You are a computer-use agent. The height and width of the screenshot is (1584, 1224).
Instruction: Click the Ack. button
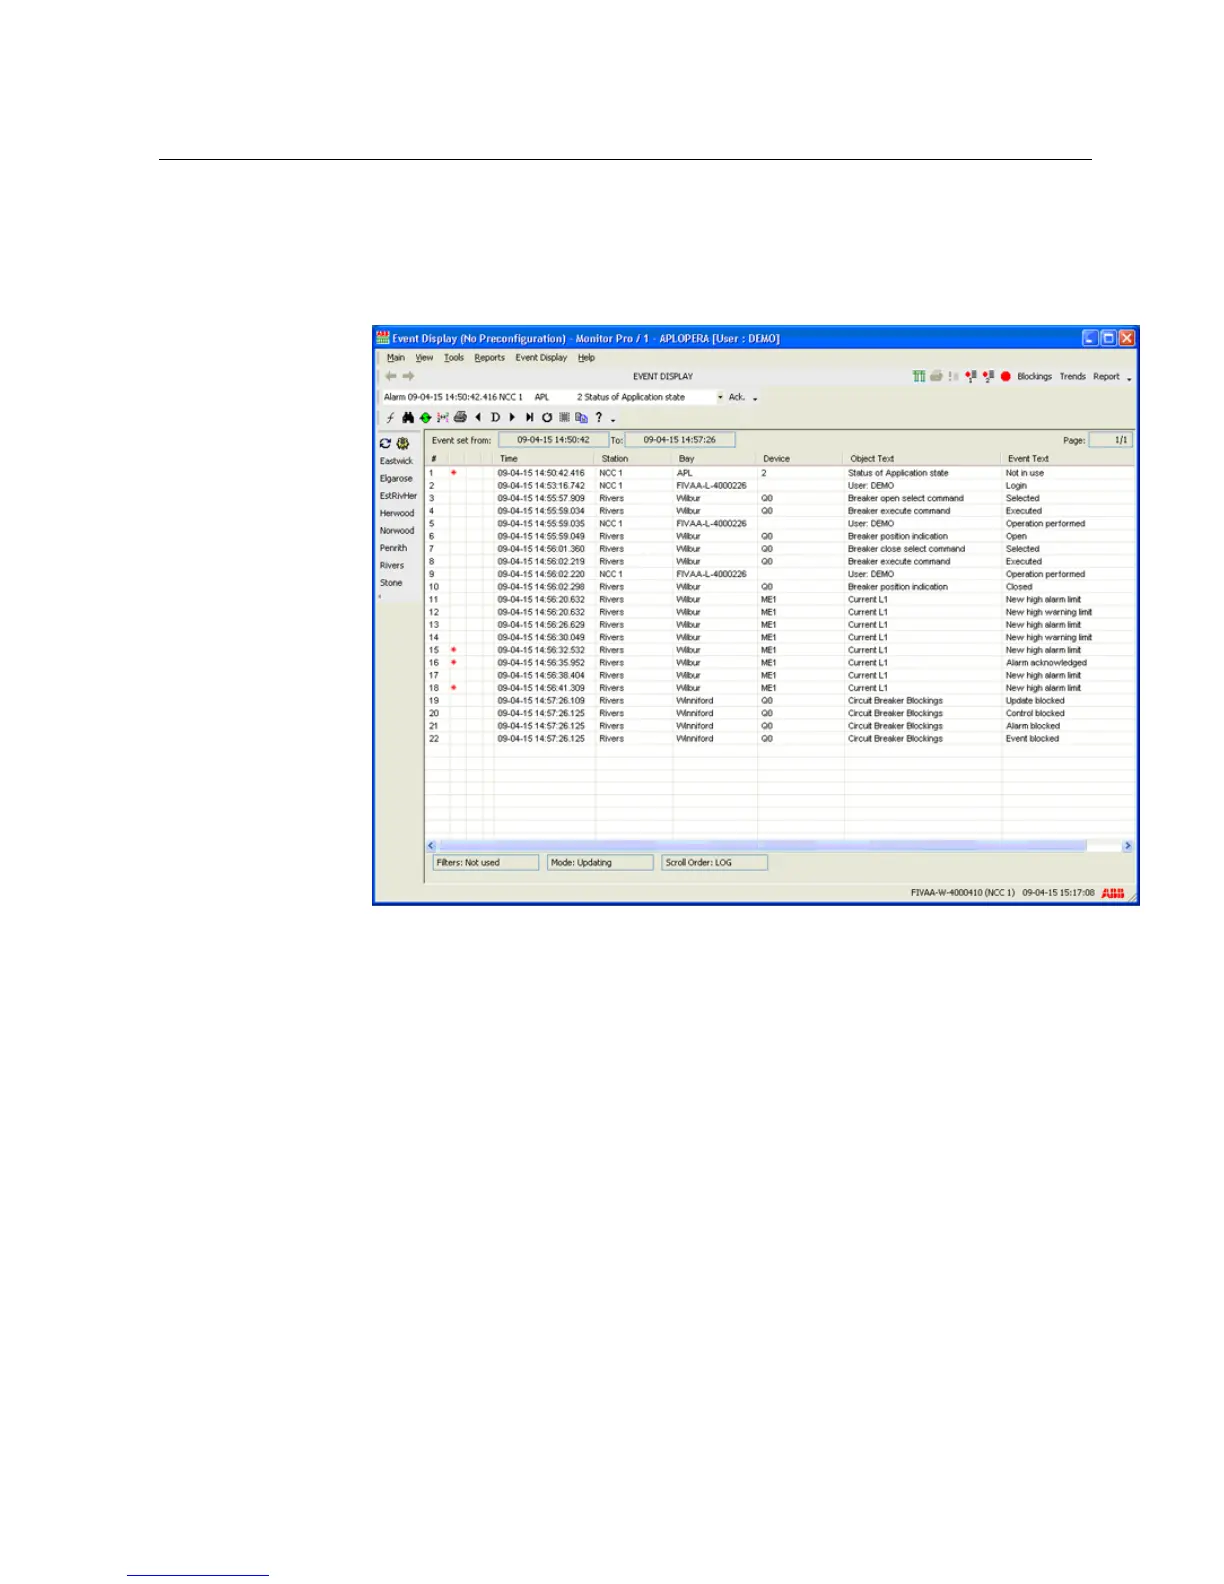pyautogui.click(x=737, y=397)
